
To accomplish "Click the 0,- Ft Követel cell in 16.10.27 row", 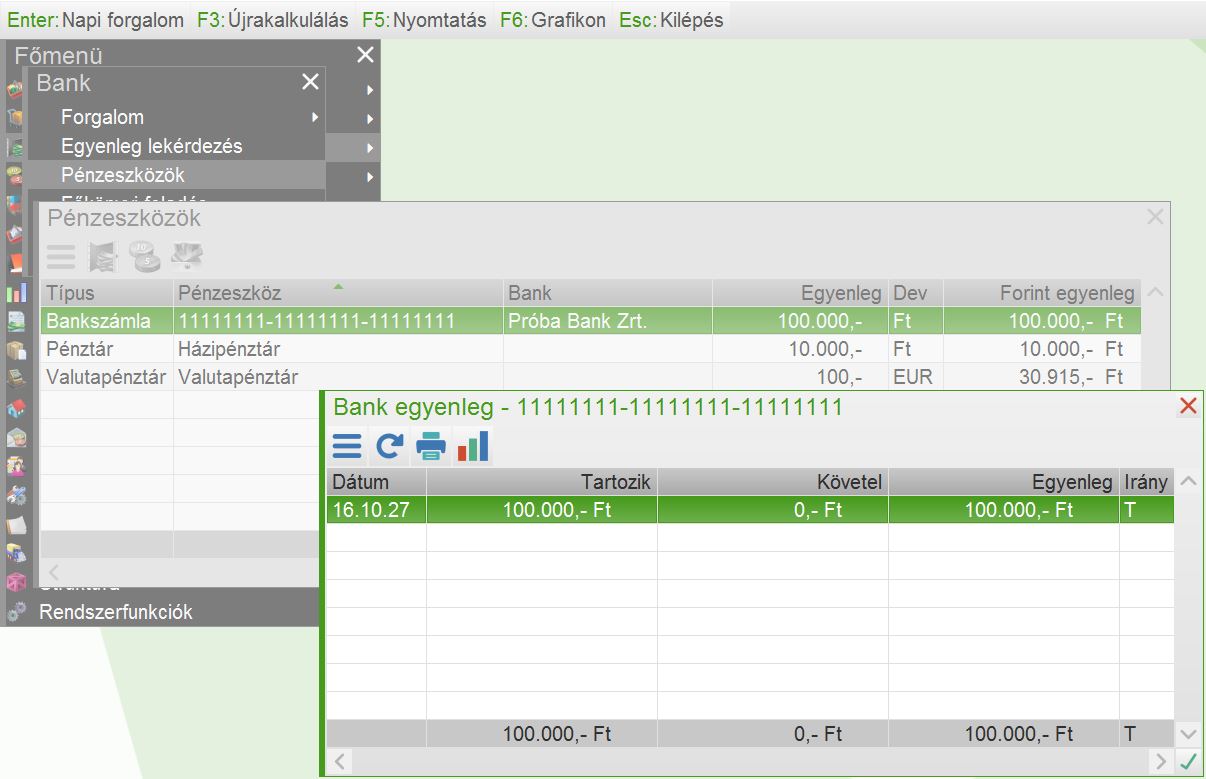I will tap(772, 510).
